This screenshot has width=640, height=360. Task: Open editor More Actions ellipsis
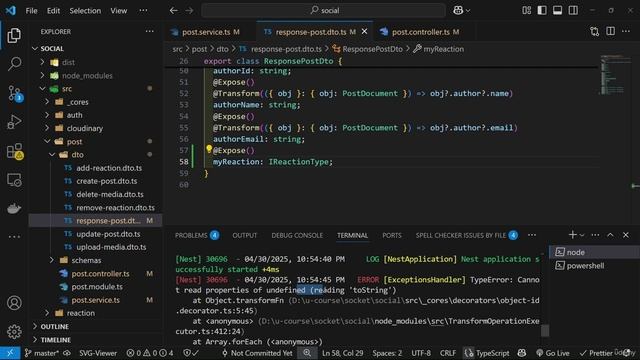click(626, 31)
